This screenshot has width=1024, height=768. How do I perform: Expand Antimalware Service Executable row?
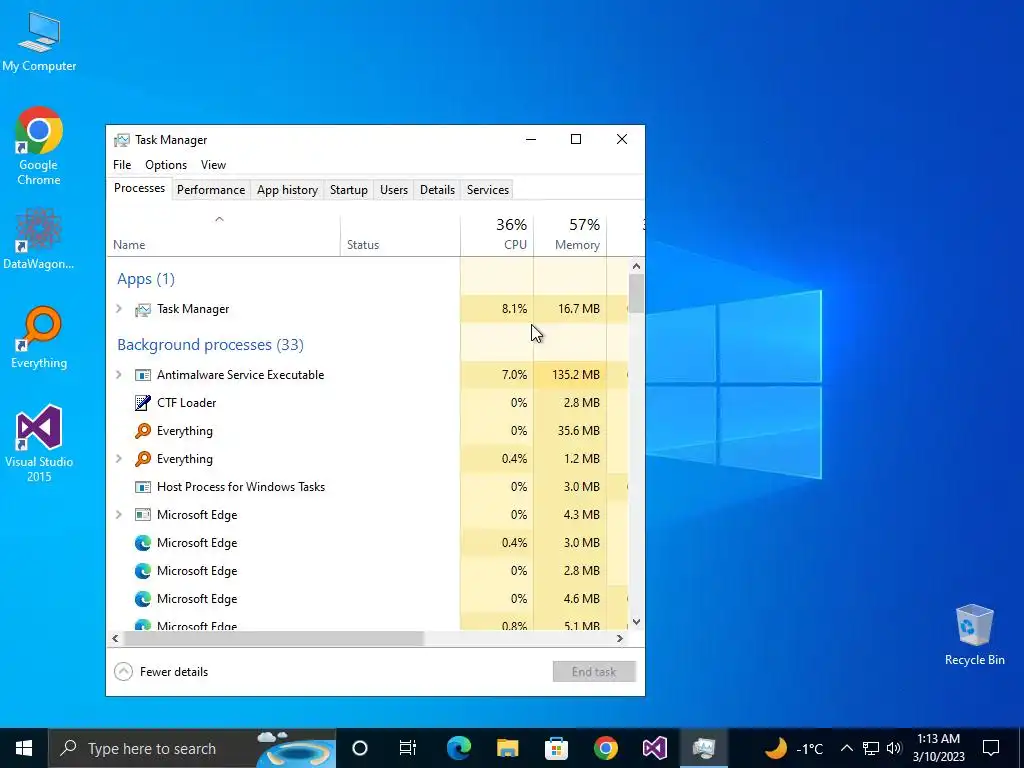[x=119, y=375]
